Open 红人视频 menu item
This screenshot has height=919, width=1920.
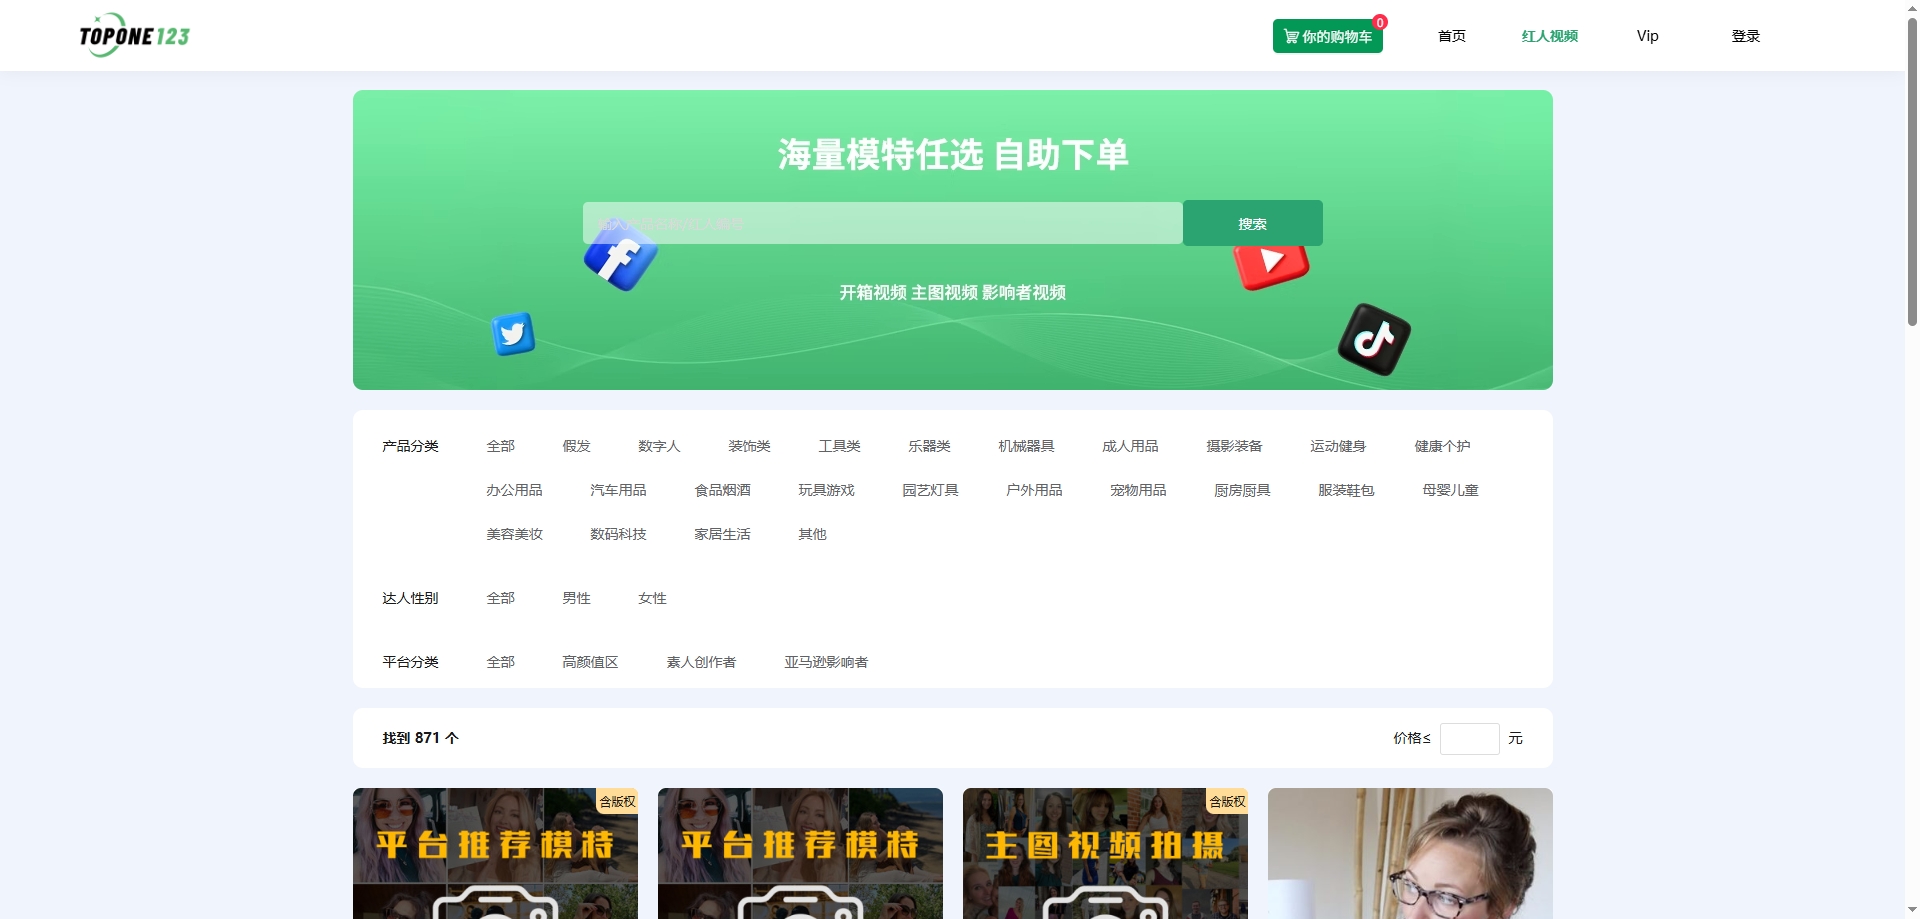(x=1549, y=36)
